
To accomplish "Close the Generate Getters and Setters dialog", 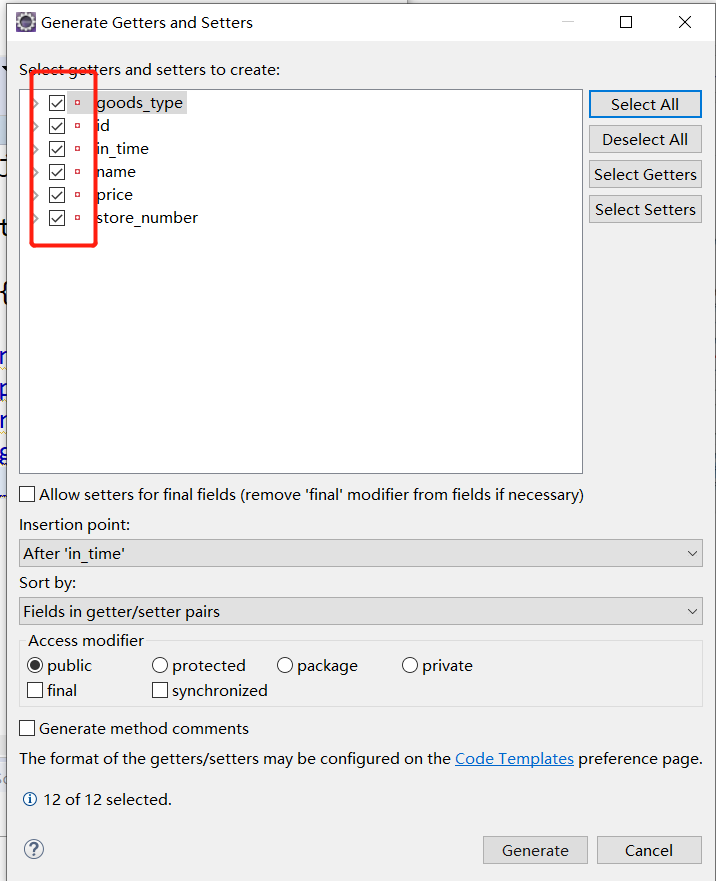I will pos(685,22).
